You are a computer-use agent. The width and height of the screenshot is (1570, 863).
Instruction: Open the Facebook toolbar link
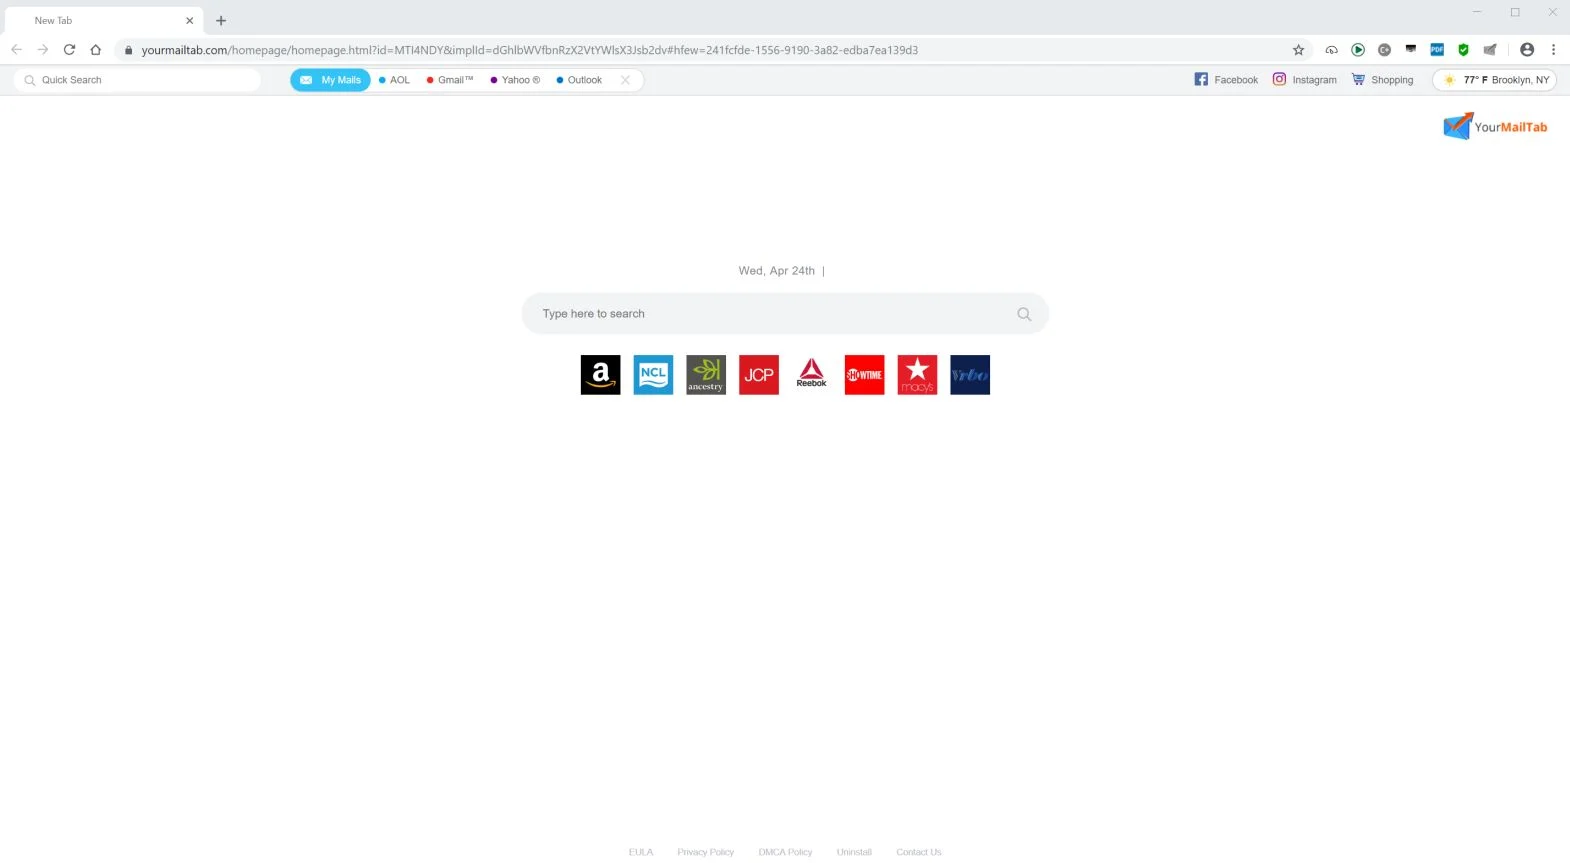[x=1226, y=80]
